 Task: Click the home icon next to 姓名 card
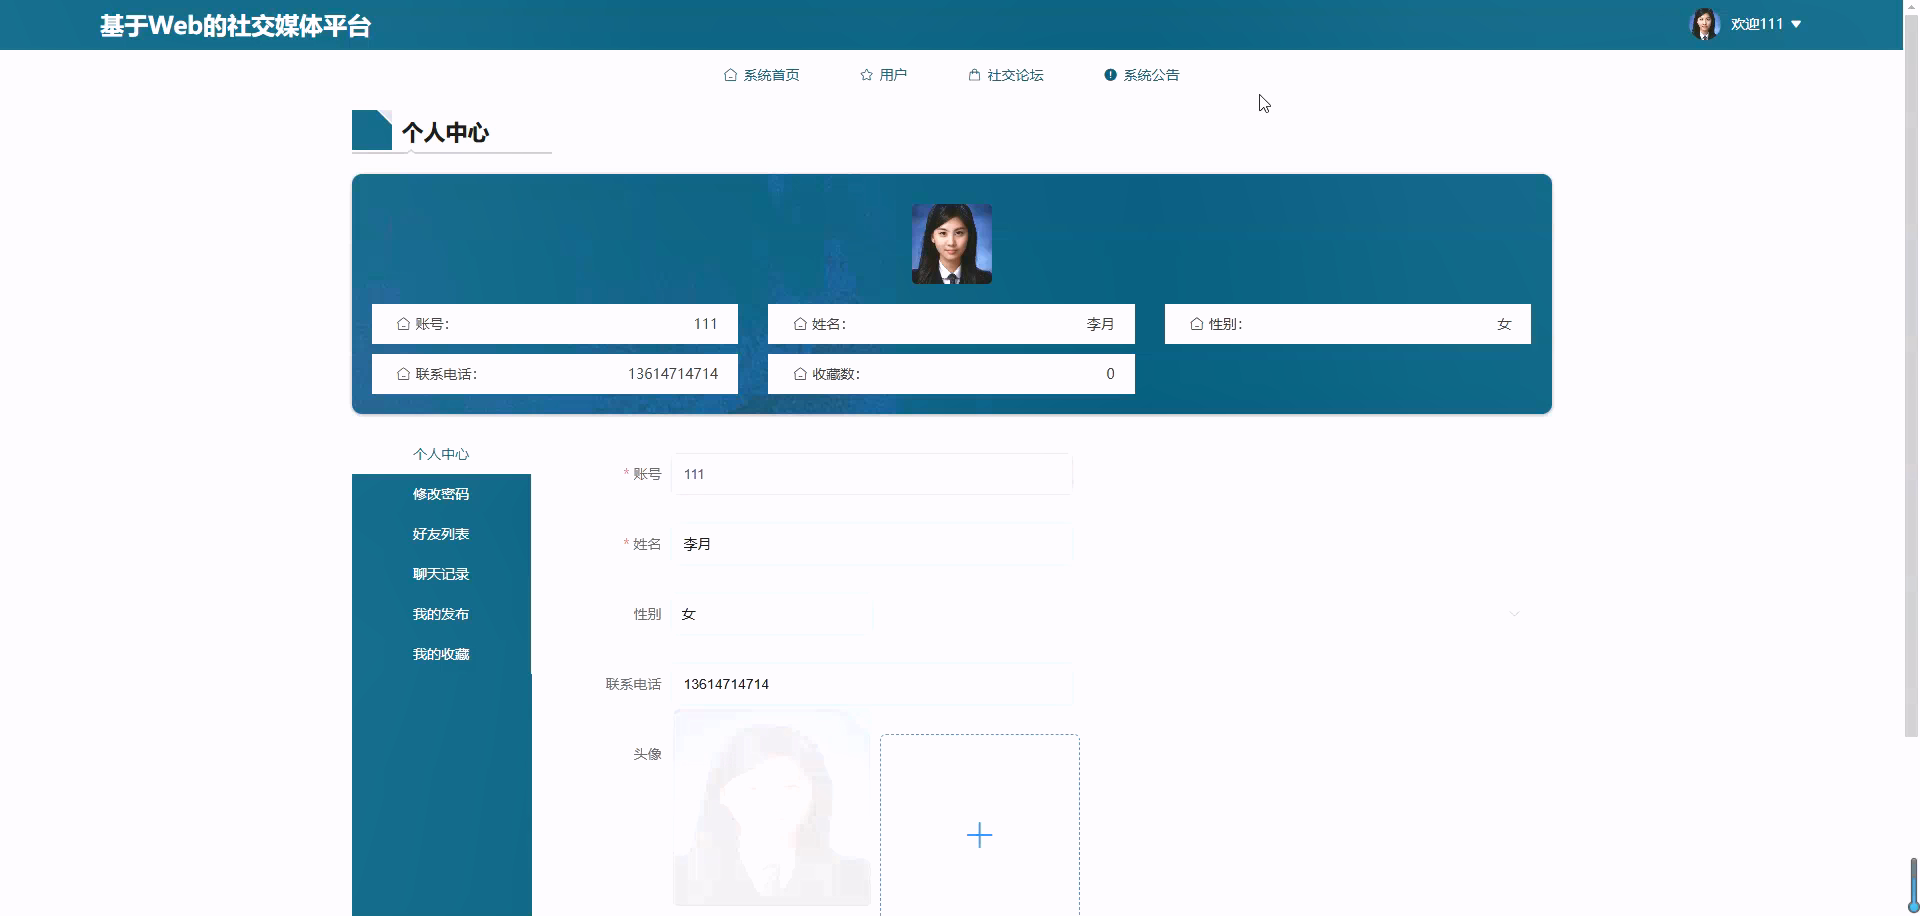pyautogui.click(x=800, y=324)
